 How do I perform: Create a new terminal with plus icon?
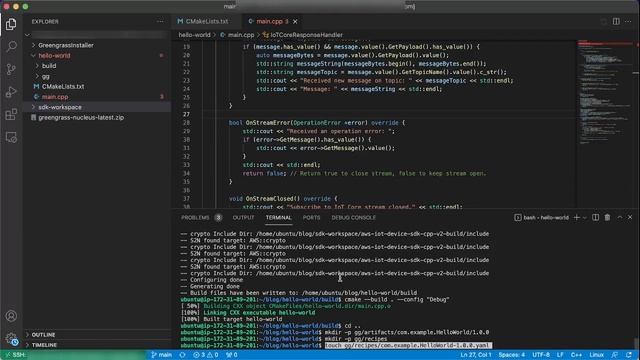pyautogui.click(x=576, y=218)
